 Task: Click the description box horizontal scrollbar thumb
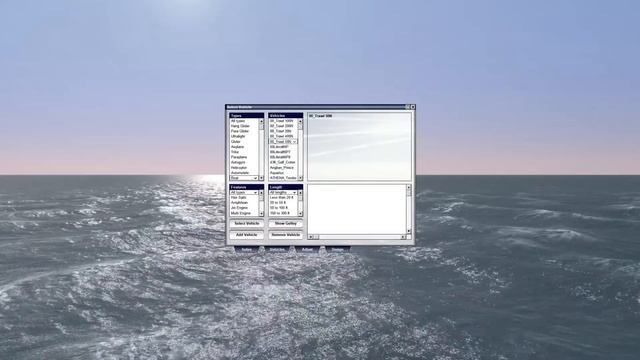(x=316, y=237)
